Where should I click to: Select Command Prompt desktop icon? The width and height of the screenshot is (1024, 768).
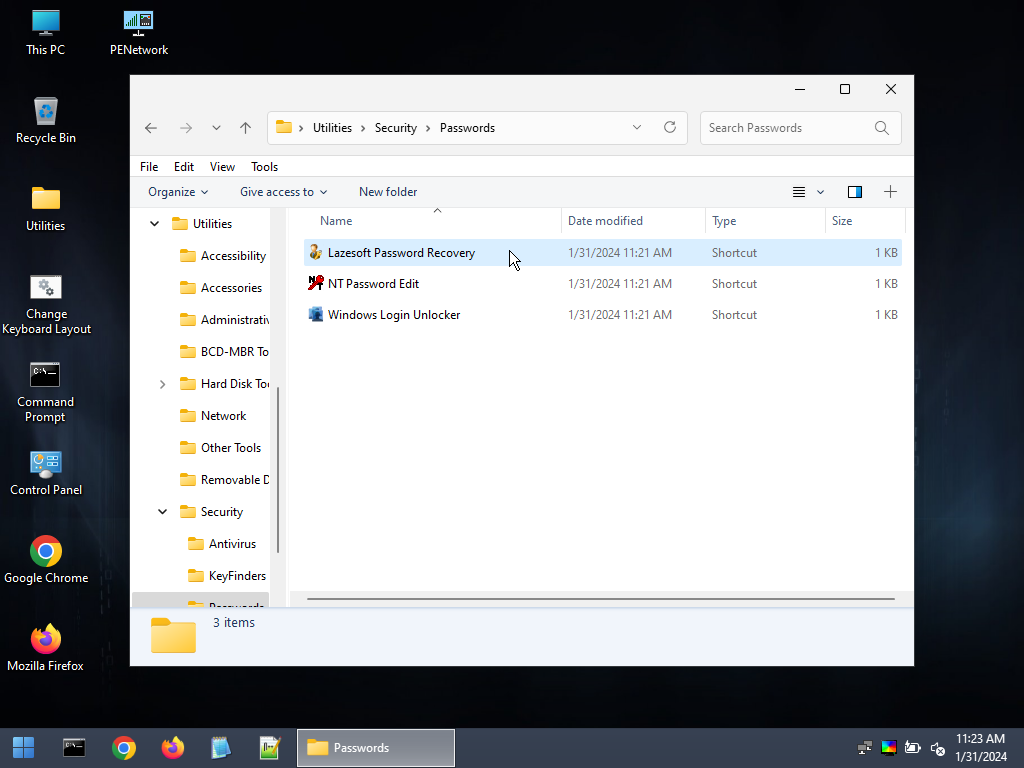[46, 392]
